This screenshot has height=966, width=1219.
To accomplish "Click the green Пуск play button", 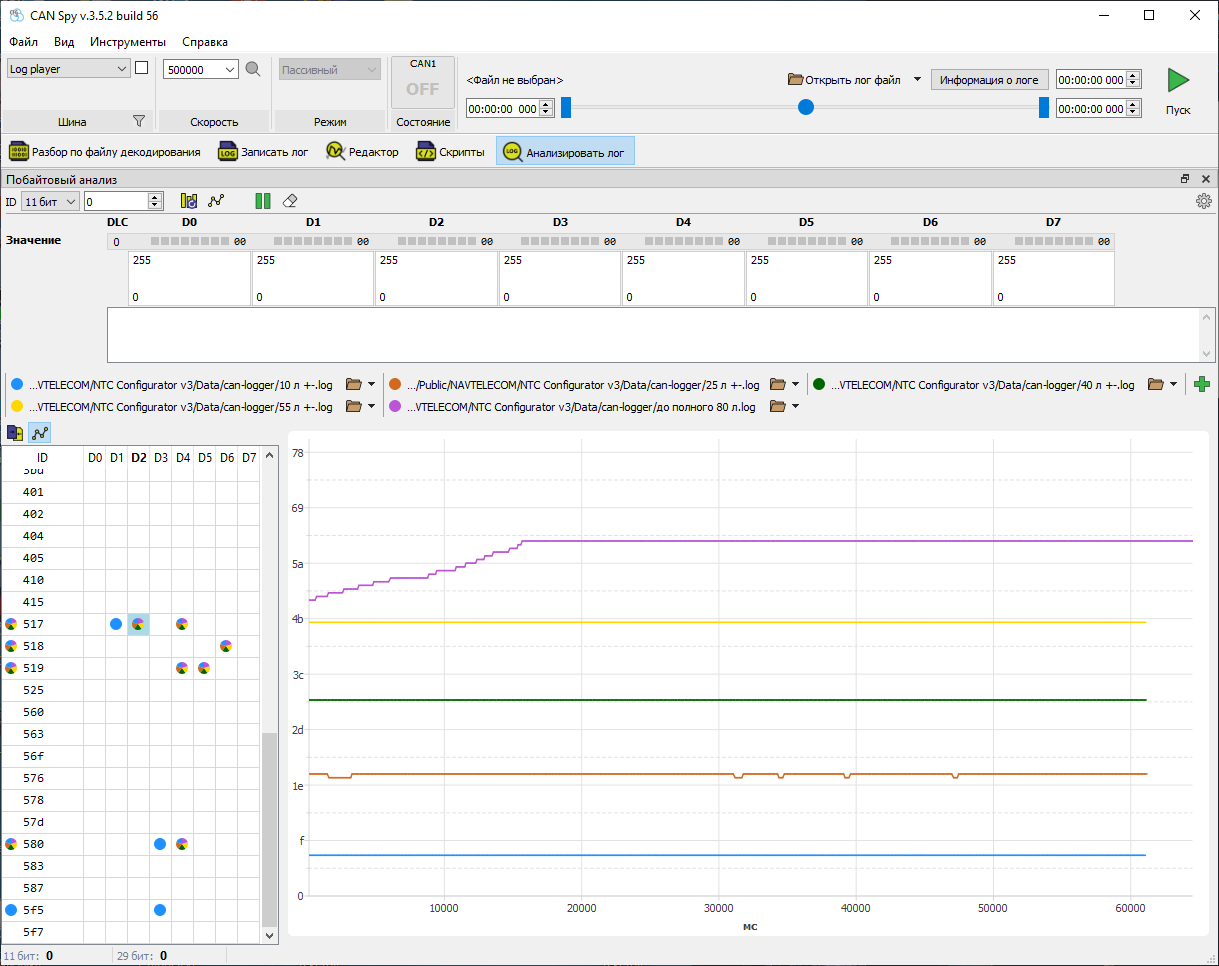I will point(1178,81).
